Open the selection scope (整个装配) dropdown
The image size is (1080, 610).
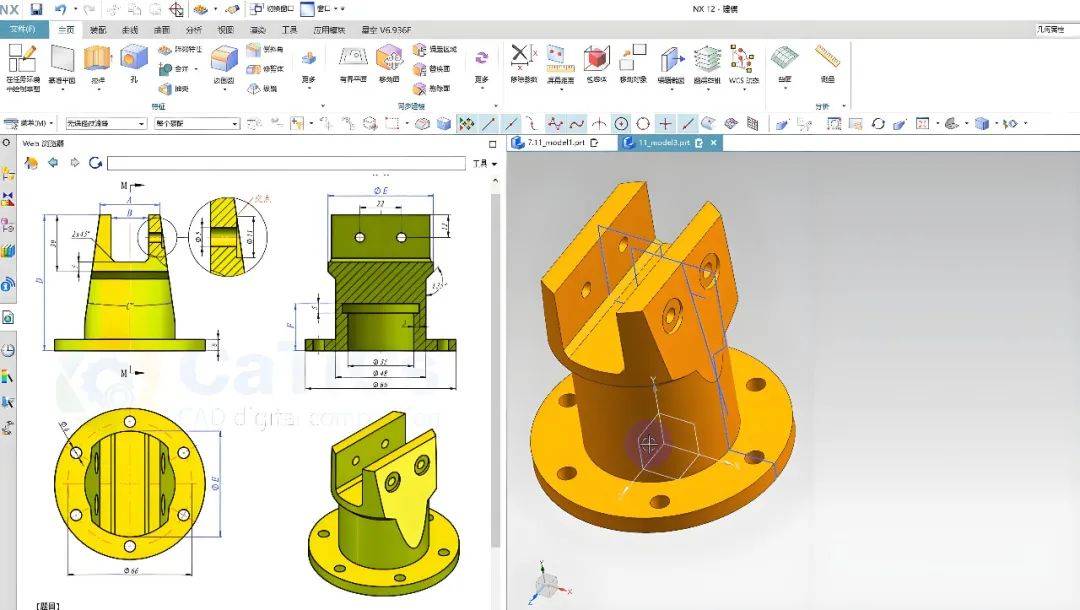pyautogui.click(x=196, y=124)
